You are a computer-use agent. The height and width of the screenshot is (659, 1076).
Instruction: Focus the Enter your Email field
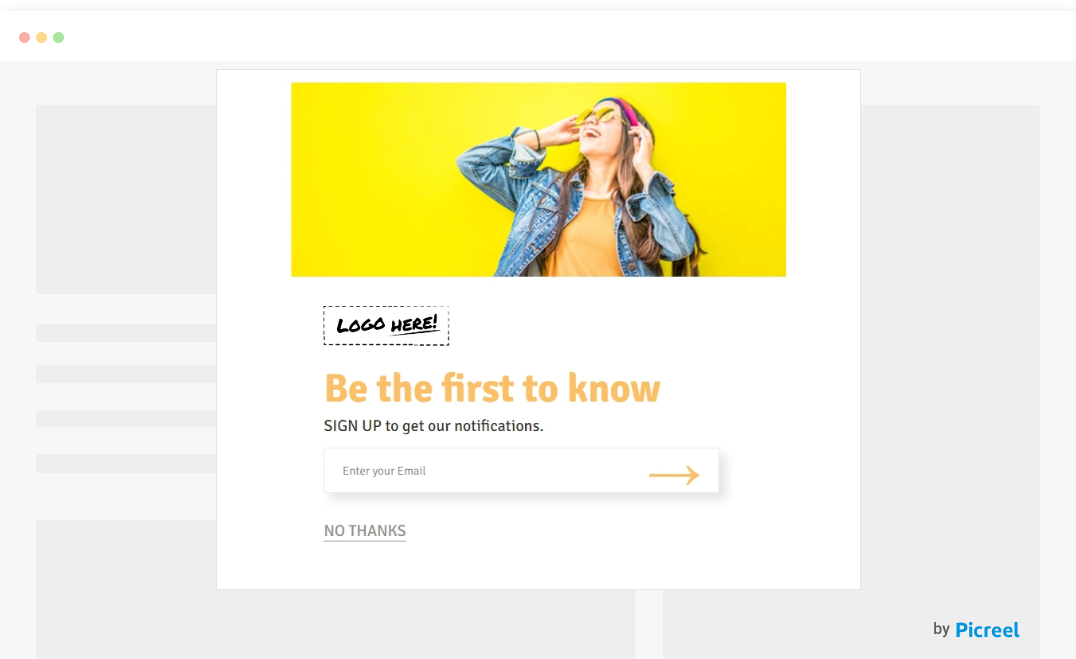[x=521, y=471]
